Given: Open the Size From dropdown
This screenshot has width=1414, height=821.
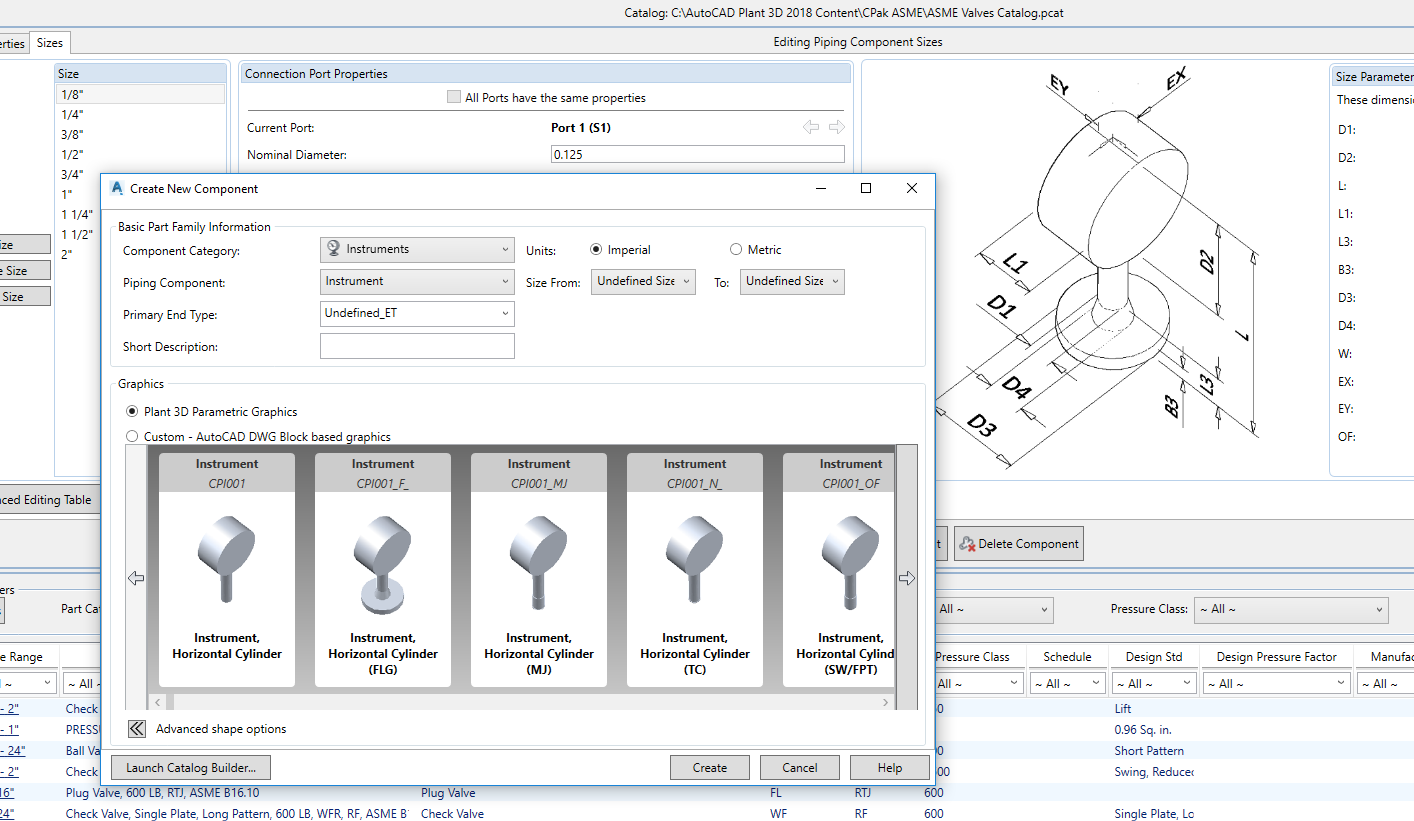Looking at the screenshot, I should coord(643,282).
